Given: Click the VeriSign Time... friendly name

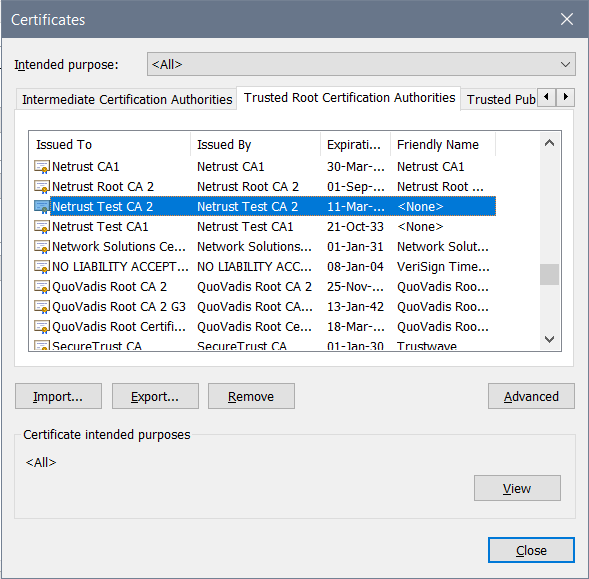Looking at the screenshot, I should point(443,266).
